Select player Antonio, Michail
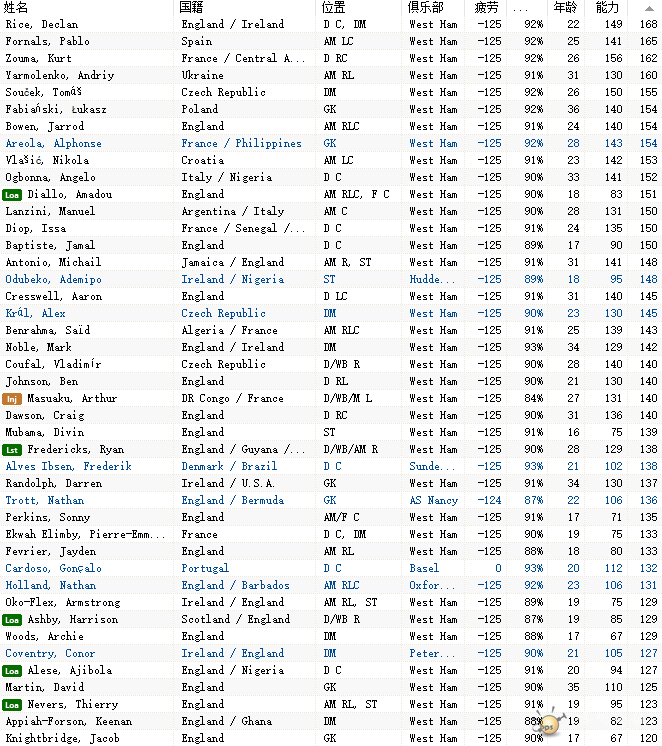662x746 pixels. click(53, 263)
